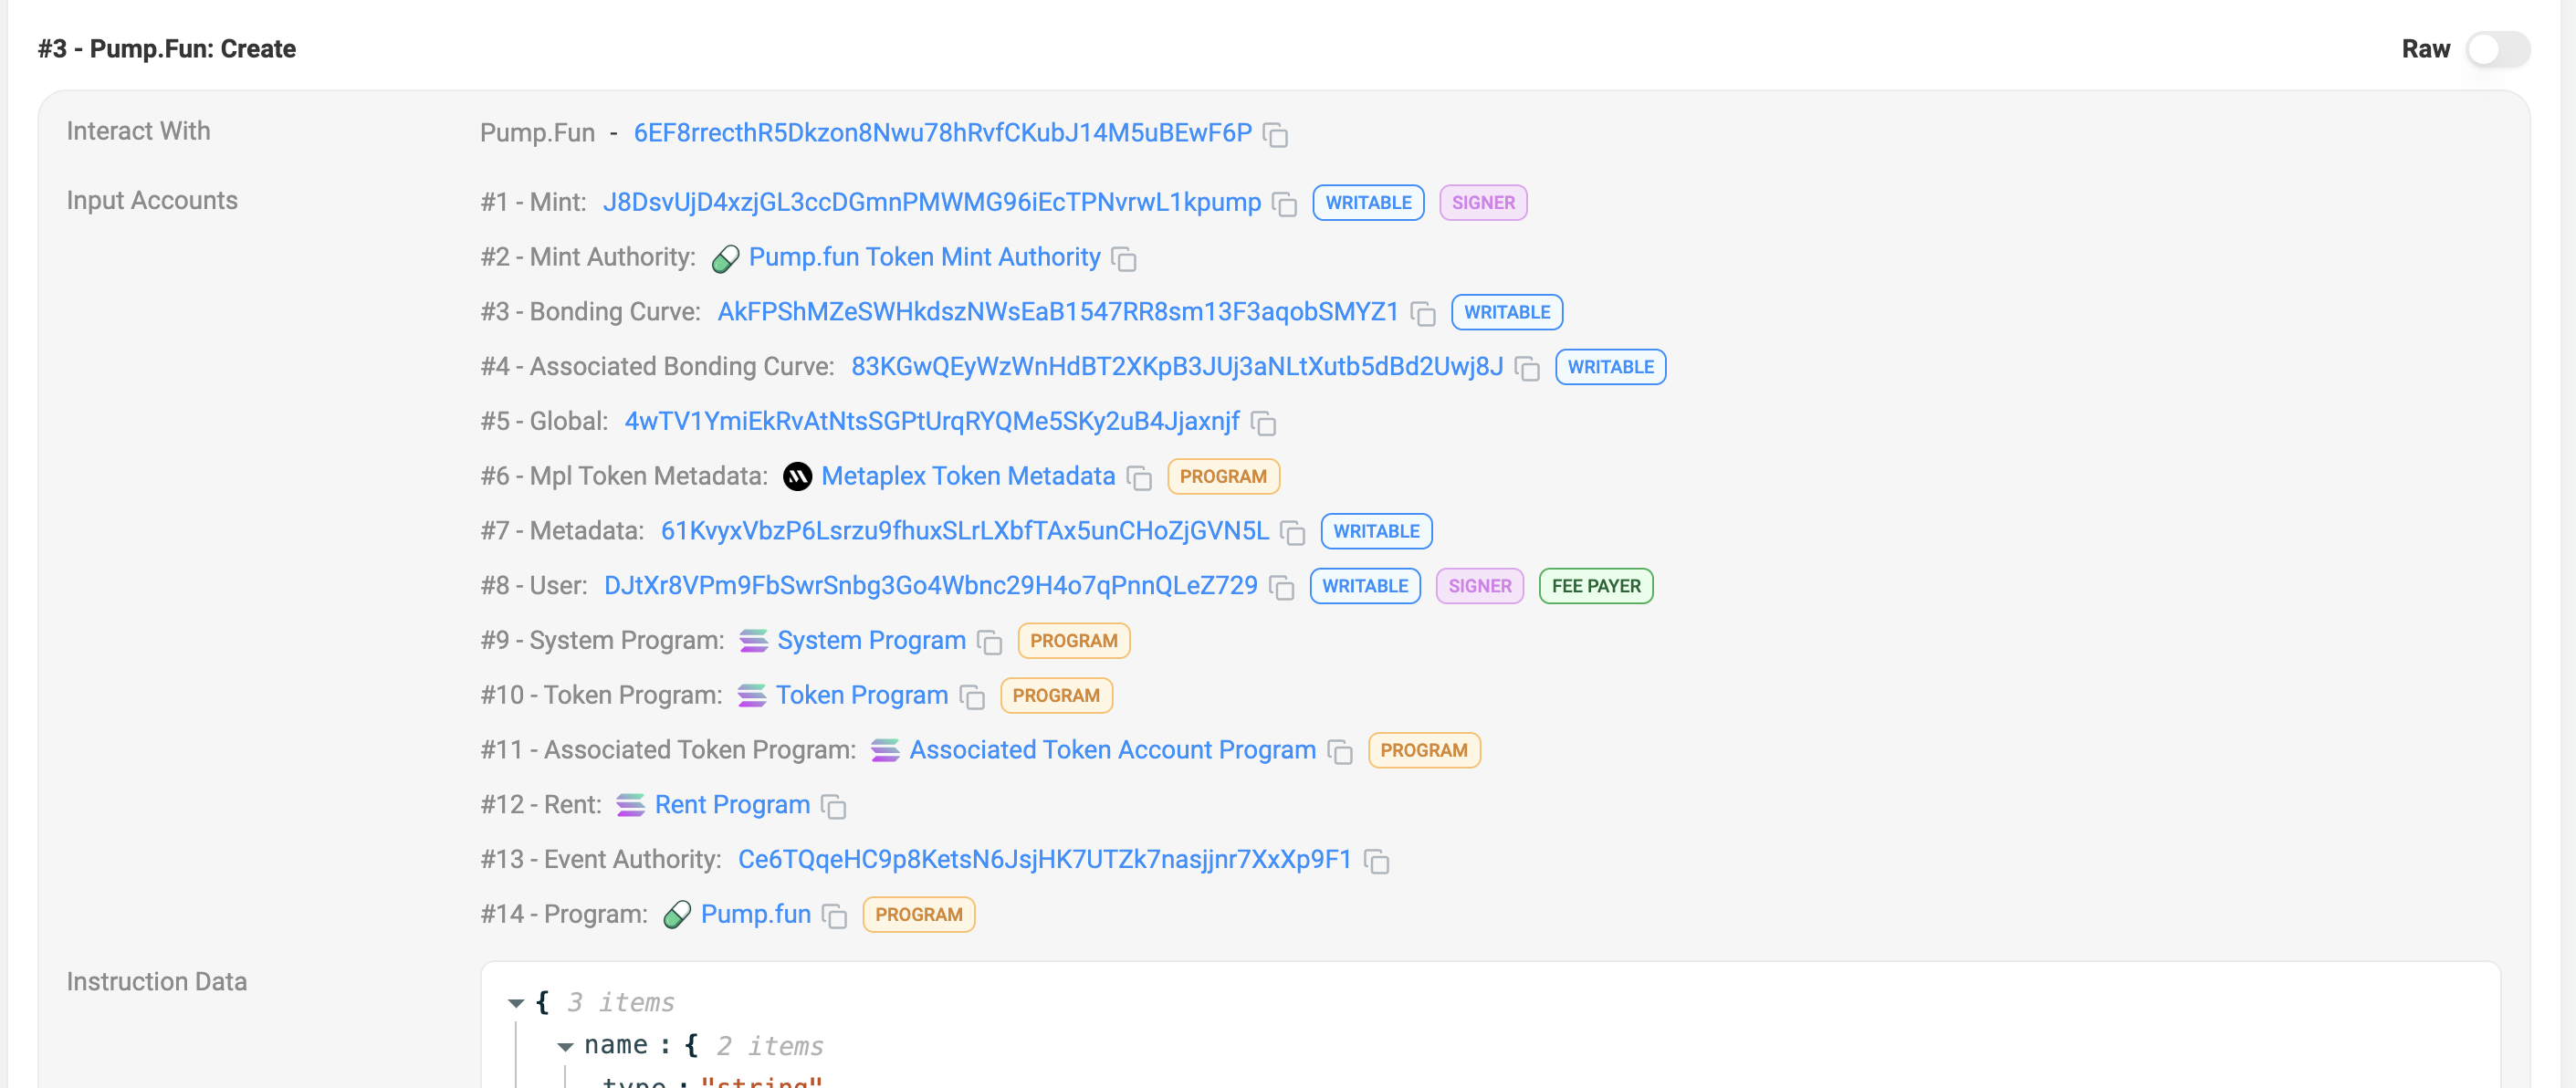Click the WRITABLE badge on the Metadata row

(1376, 531)
